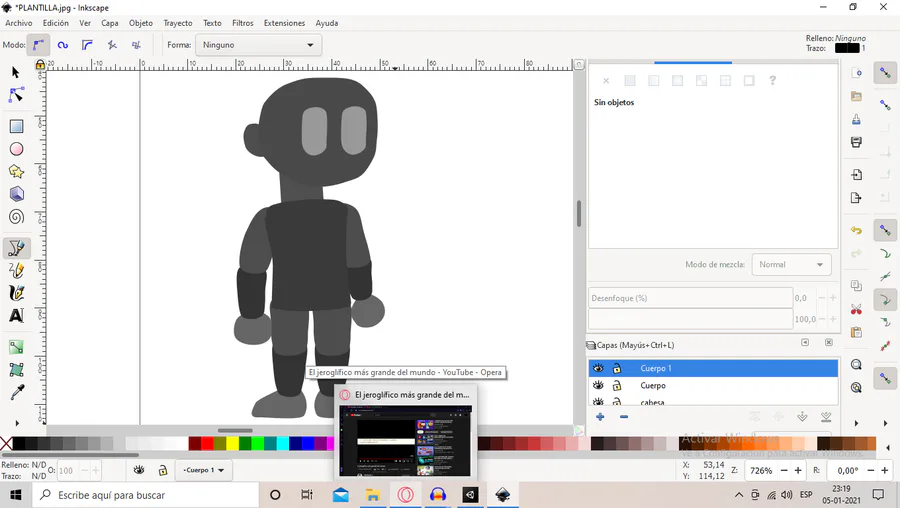The width and height of the screenshot is (900, 508).
Task: Select the Node editing tool
Action: pyautogui.click(x=16, y=95)
